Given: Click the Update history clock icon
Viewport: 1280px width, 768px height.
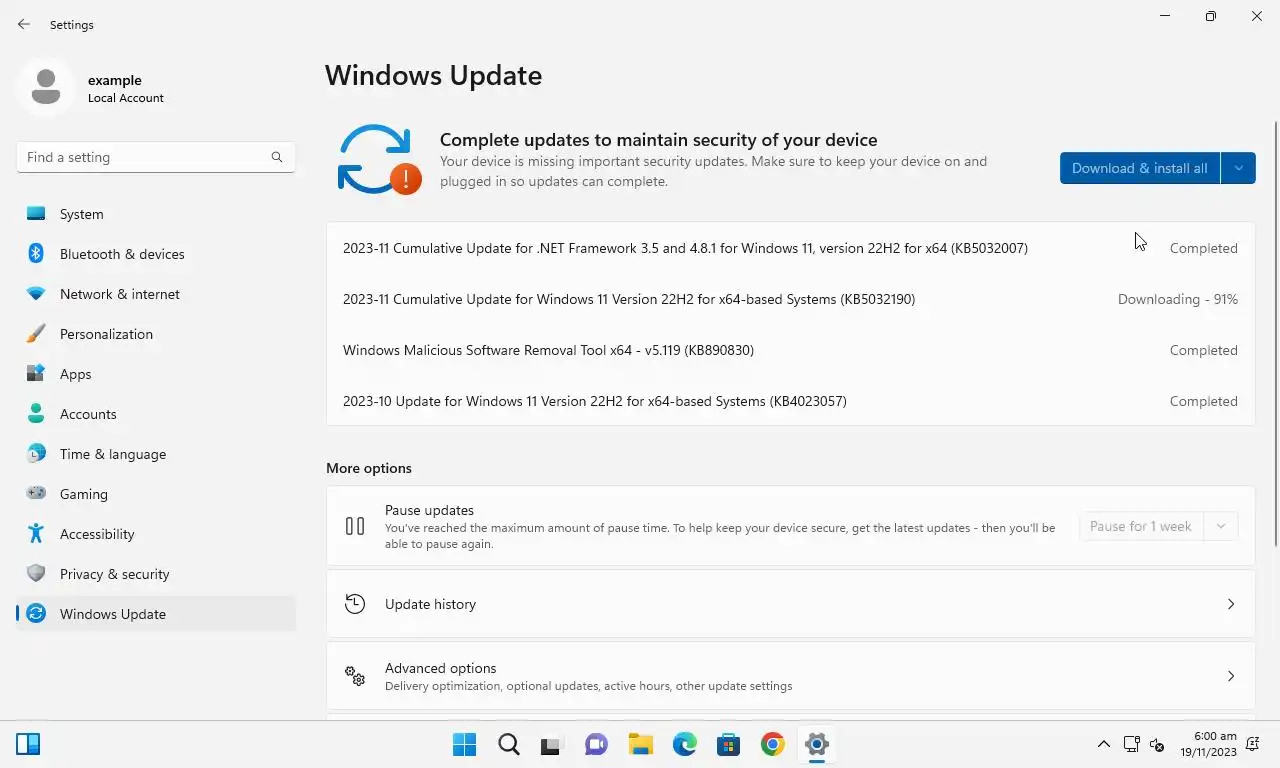Looking at the screenshot, I should [355, 604].
